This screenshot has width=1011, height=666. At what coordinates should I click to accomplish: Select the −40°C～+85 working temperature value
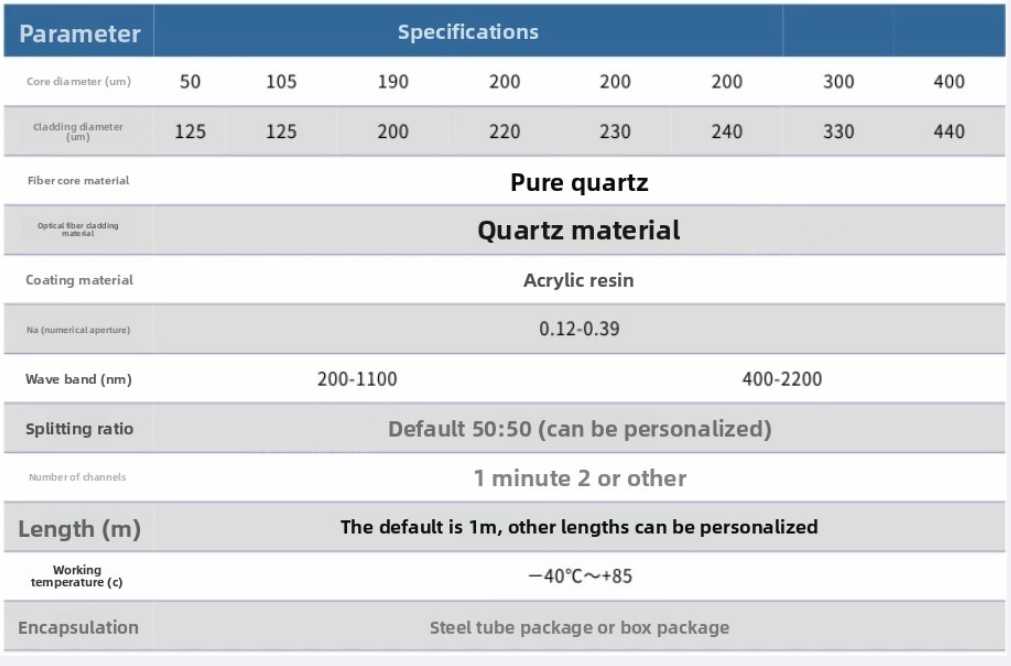[x=580, y=576]
